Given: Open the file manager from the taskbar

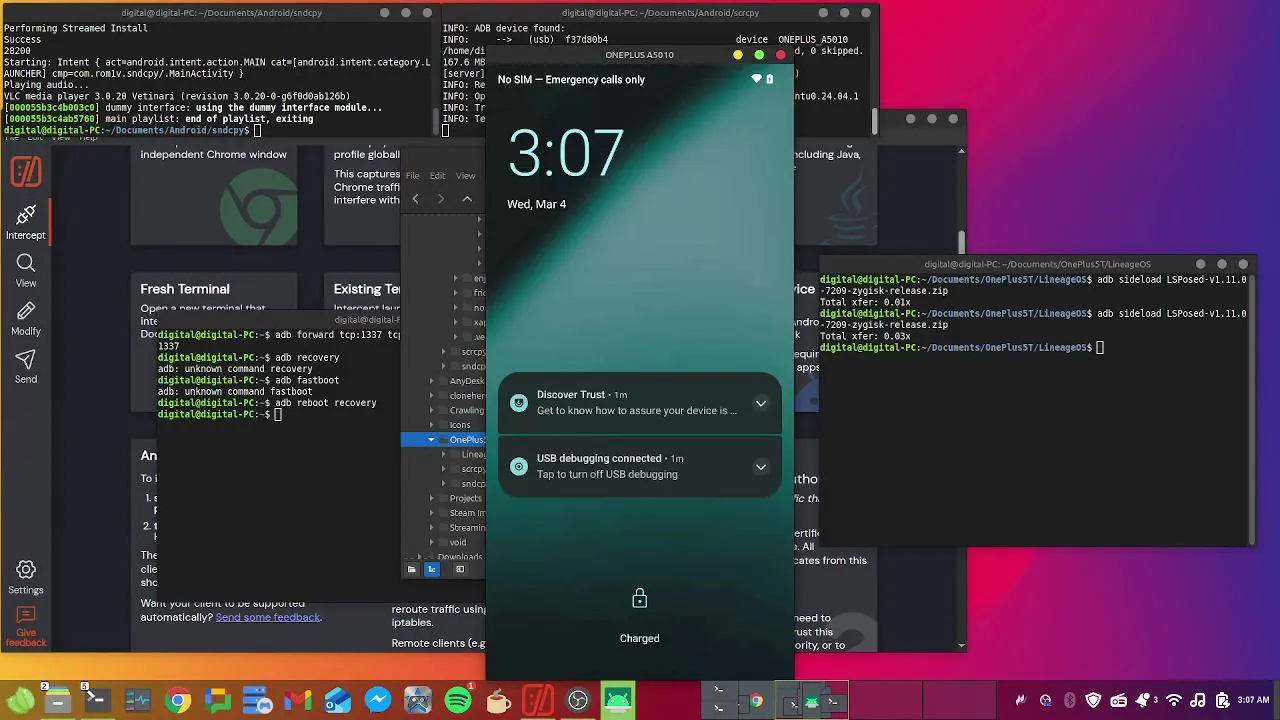Looking at the screenshot, I should [57, 700].
